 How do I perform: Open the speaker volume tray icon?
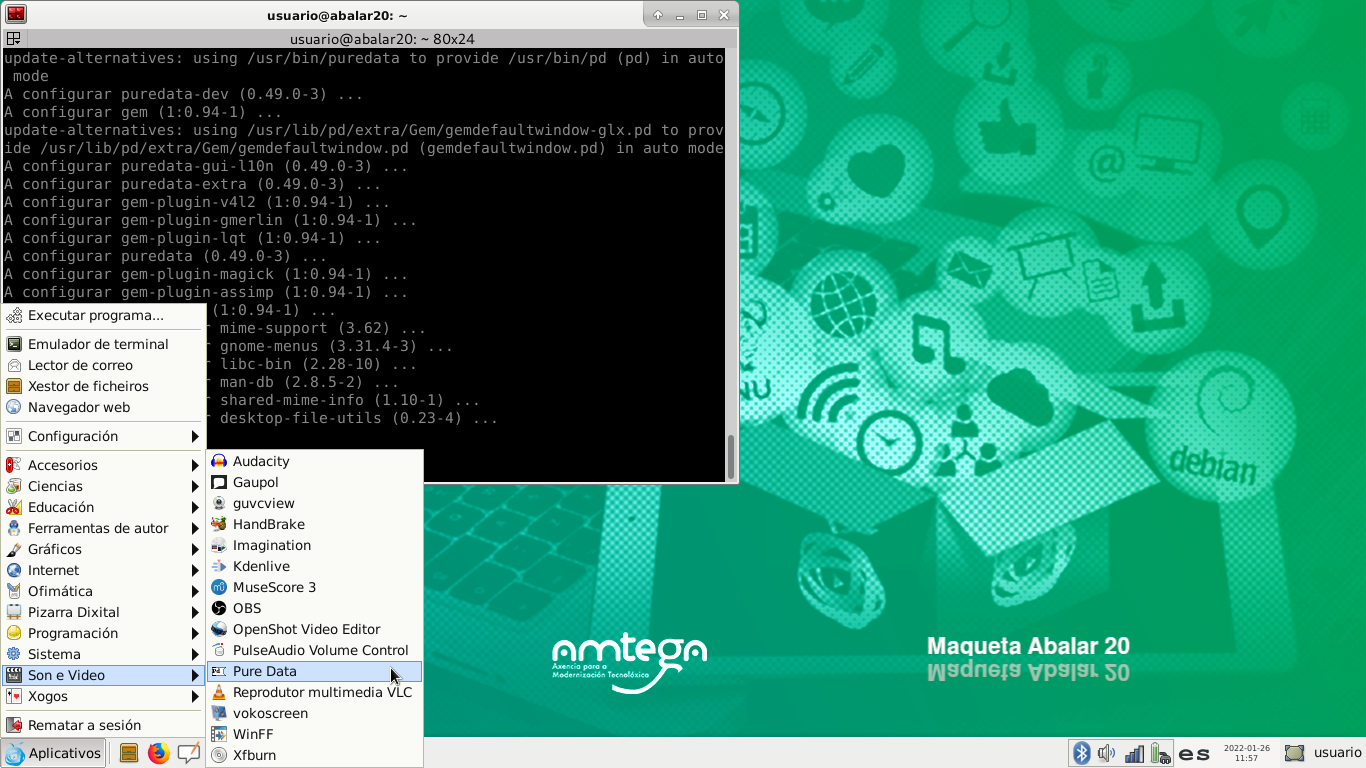1106,753
